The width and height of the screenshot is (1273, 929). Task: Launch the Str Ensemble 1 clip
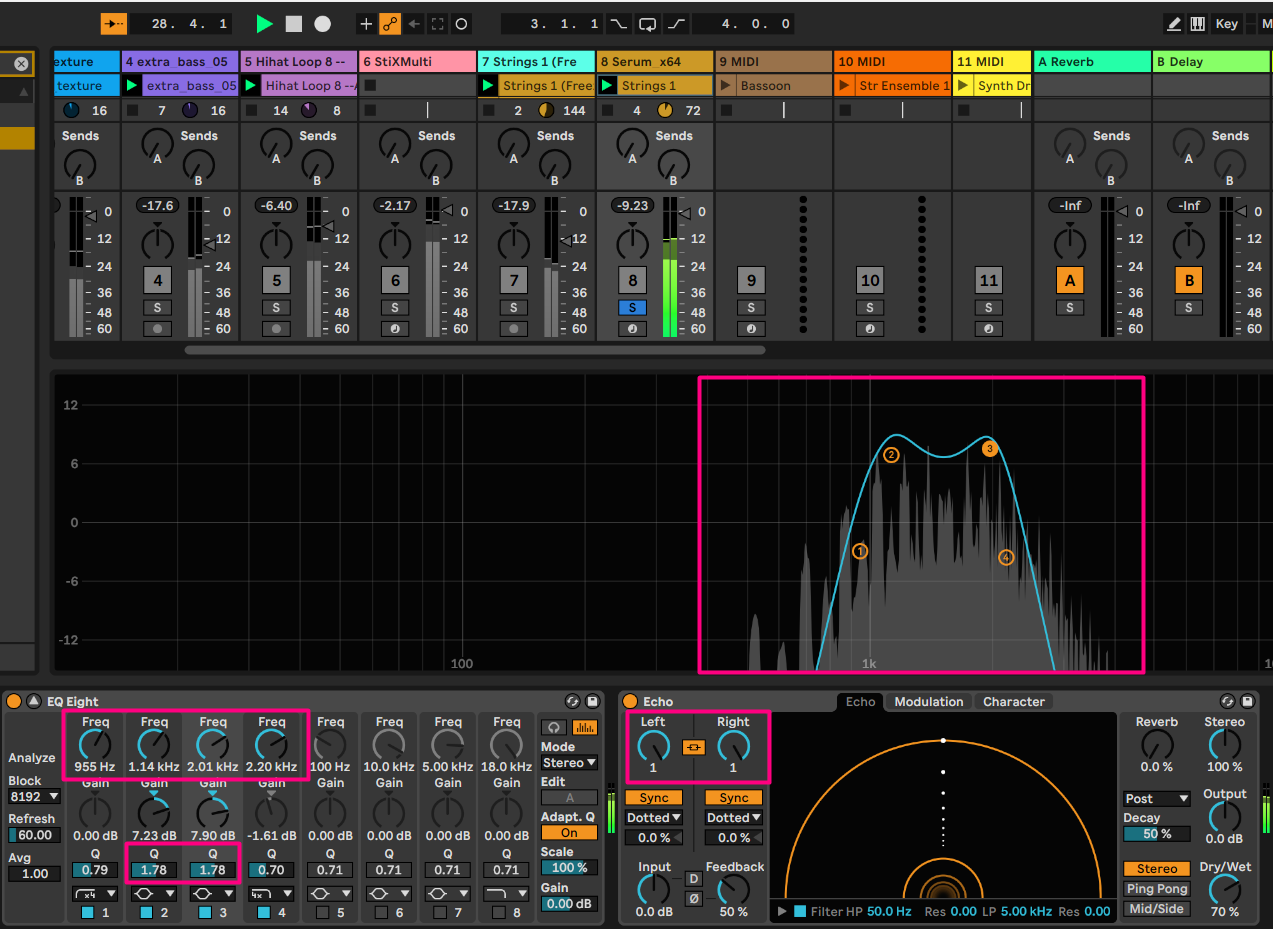[x=845, y=86]
